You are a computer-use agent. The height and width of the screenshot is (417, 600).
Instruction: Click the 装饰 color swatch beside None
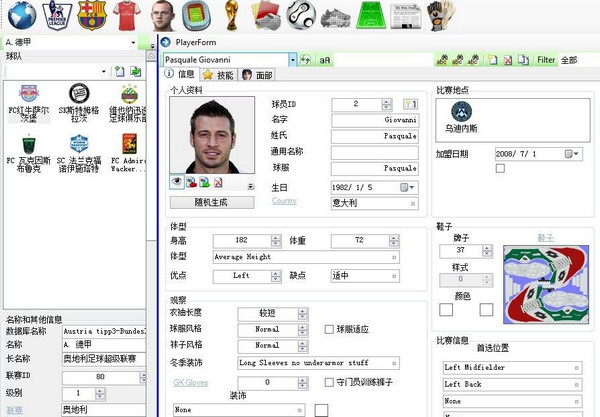click(x=321, y=410)
